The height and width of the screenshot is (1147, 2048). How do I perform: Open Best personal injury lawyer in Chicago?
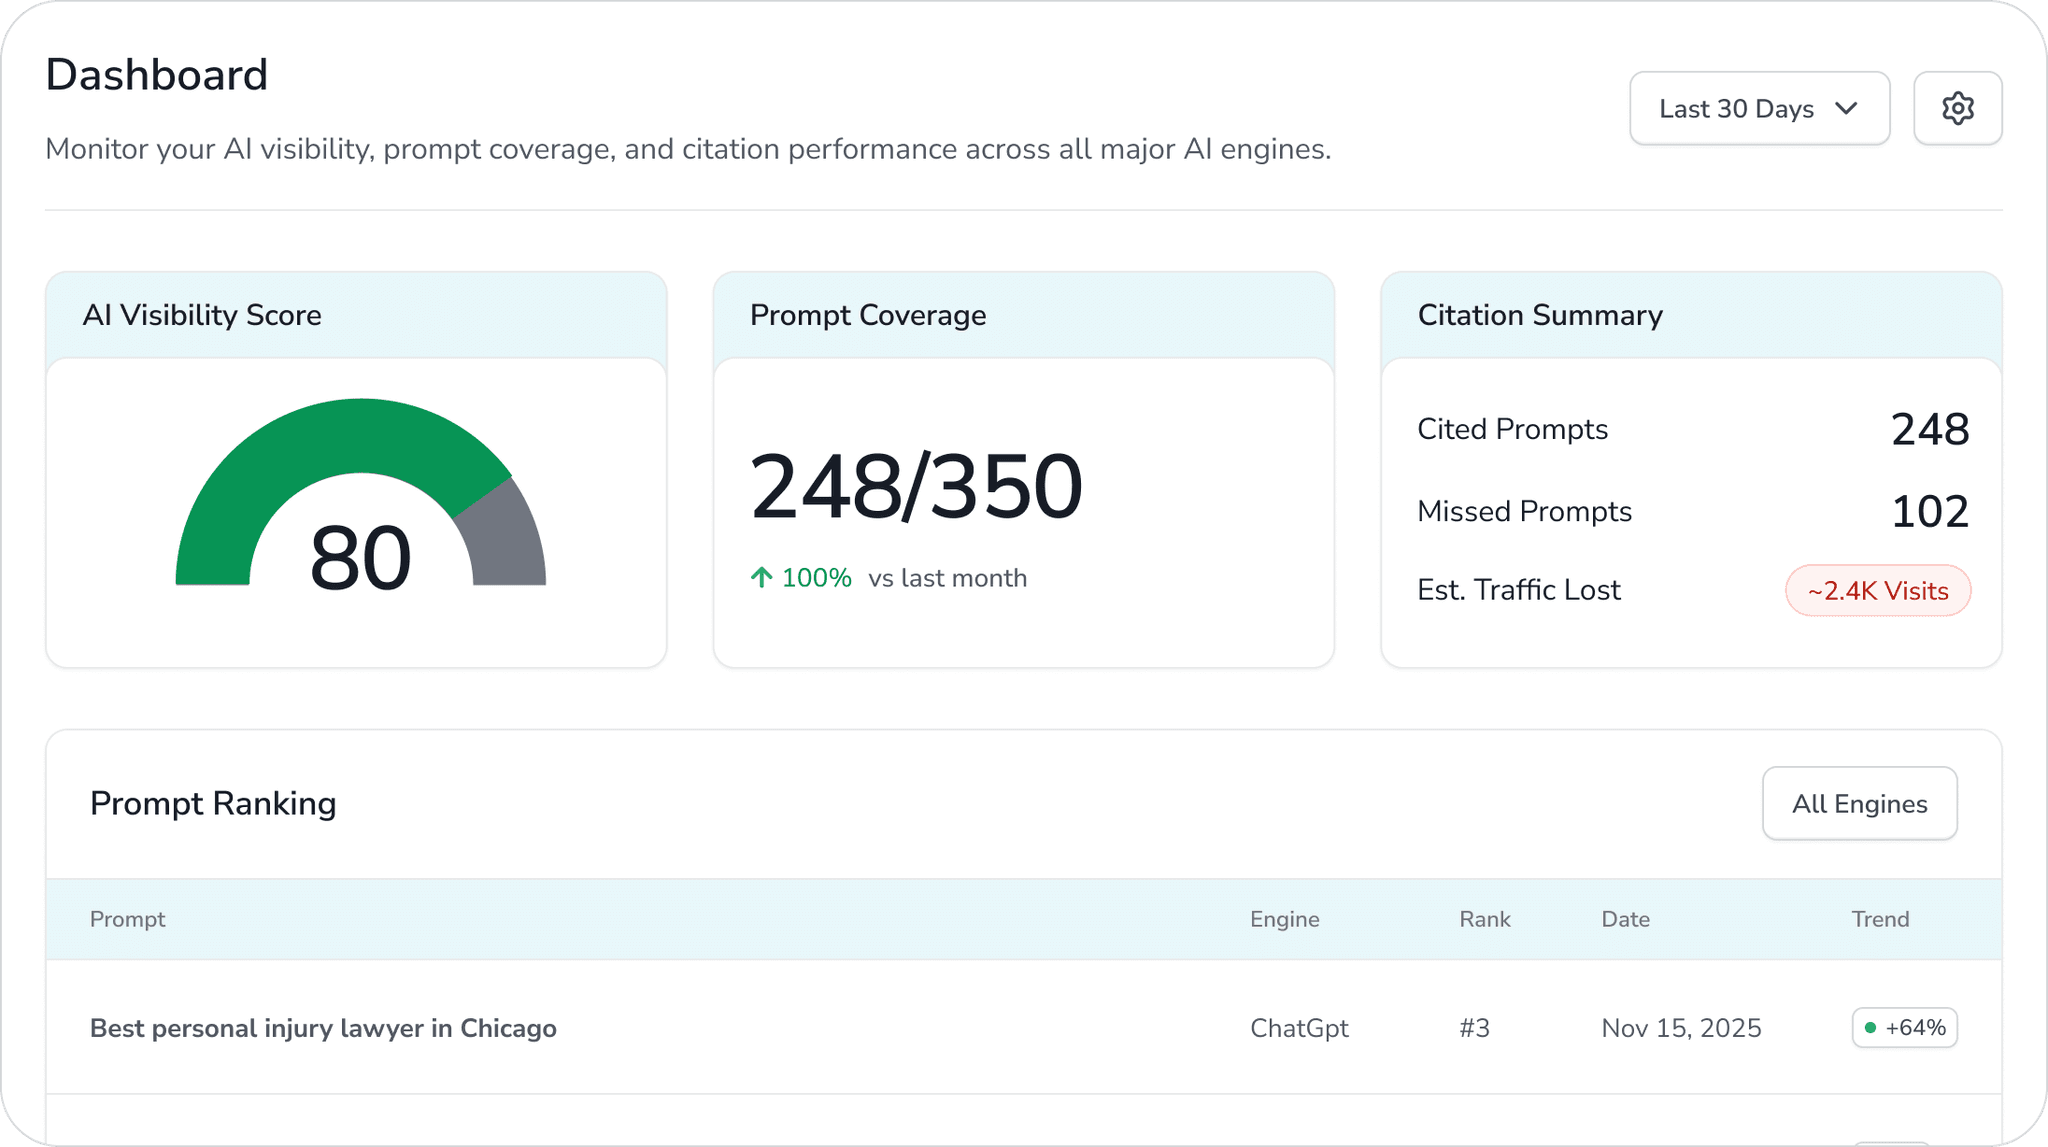coord(323,1028)
